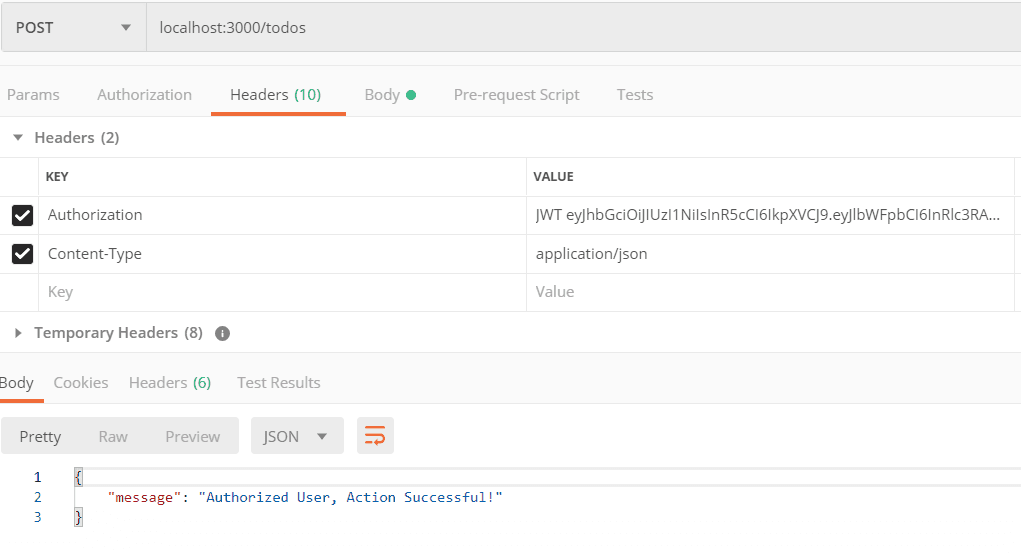Screen dimensions: 1021x553
Task: Click the KEY column header
Action: (x=57, y=177)
